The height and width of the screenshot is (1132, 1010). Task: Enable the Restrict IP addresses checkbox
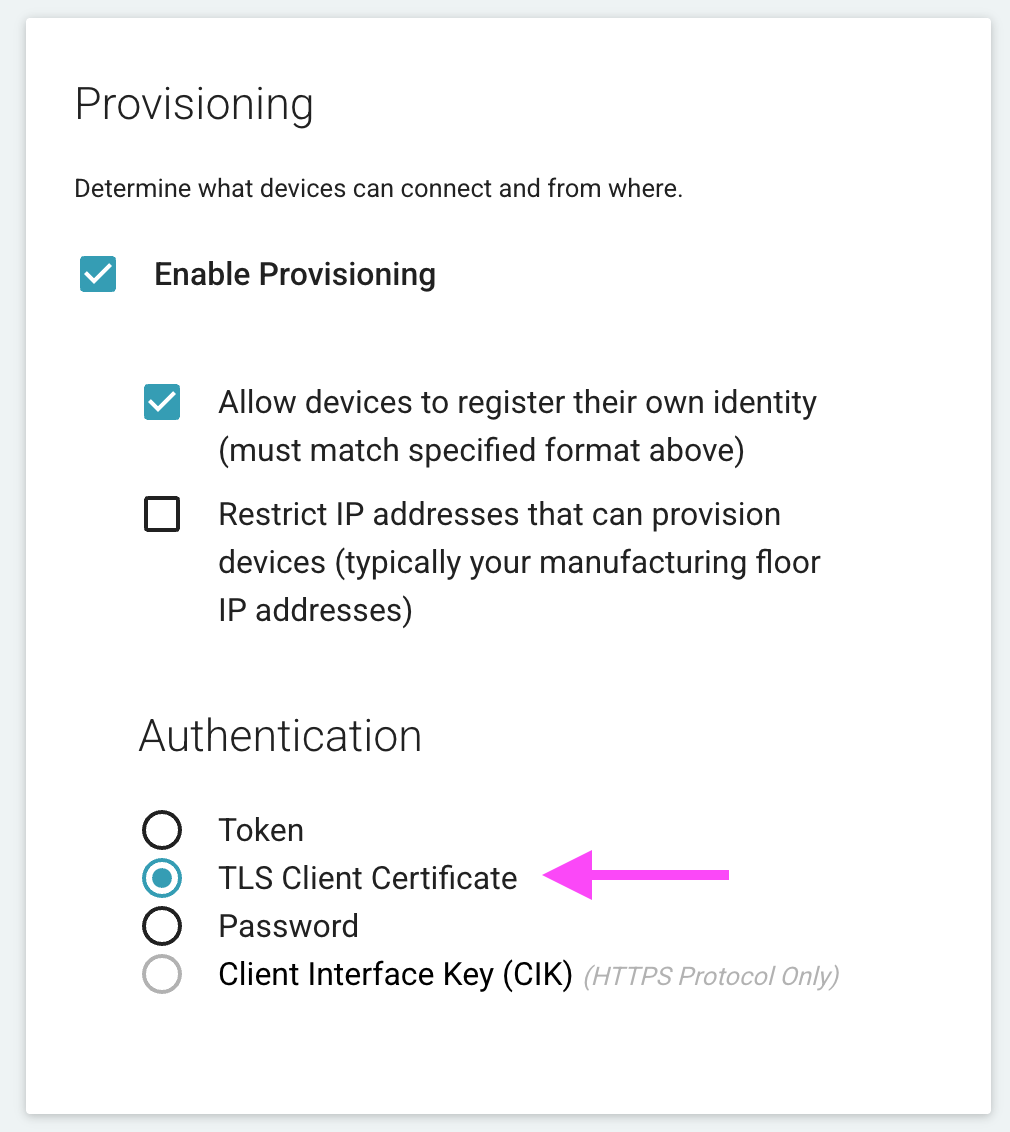click(x=162, y=515)
